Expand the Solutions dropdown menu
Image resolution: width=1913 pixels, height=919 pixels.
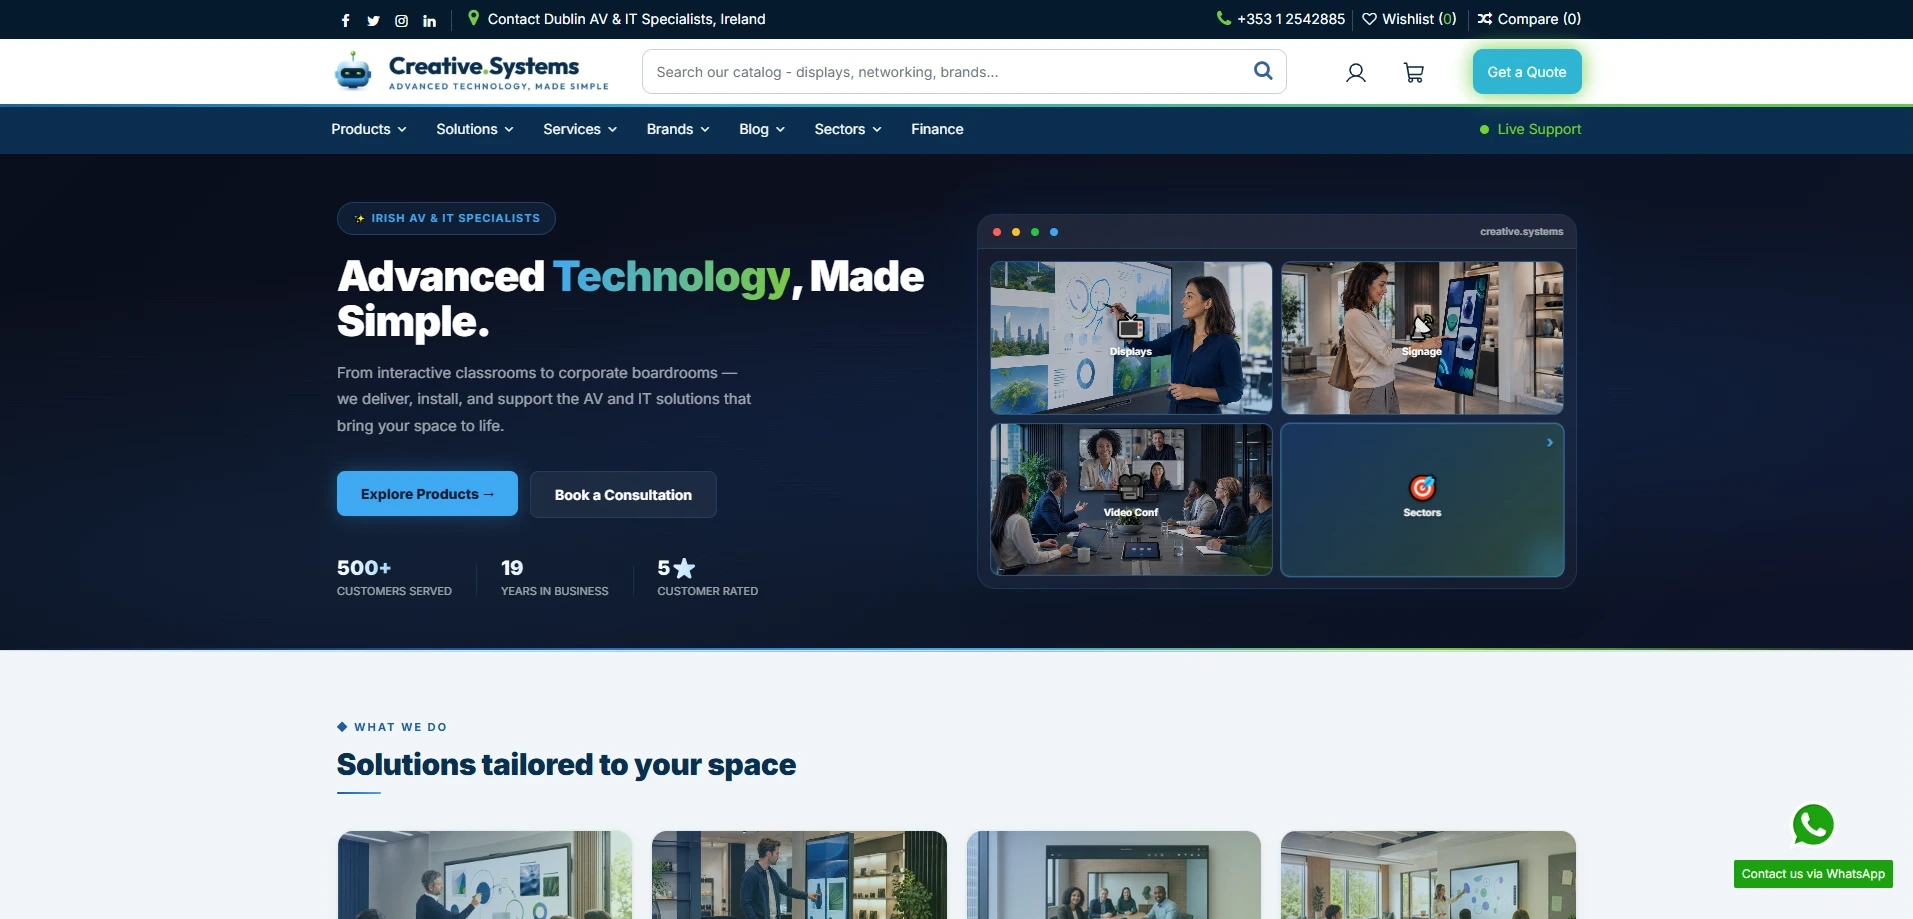point(475,129)
